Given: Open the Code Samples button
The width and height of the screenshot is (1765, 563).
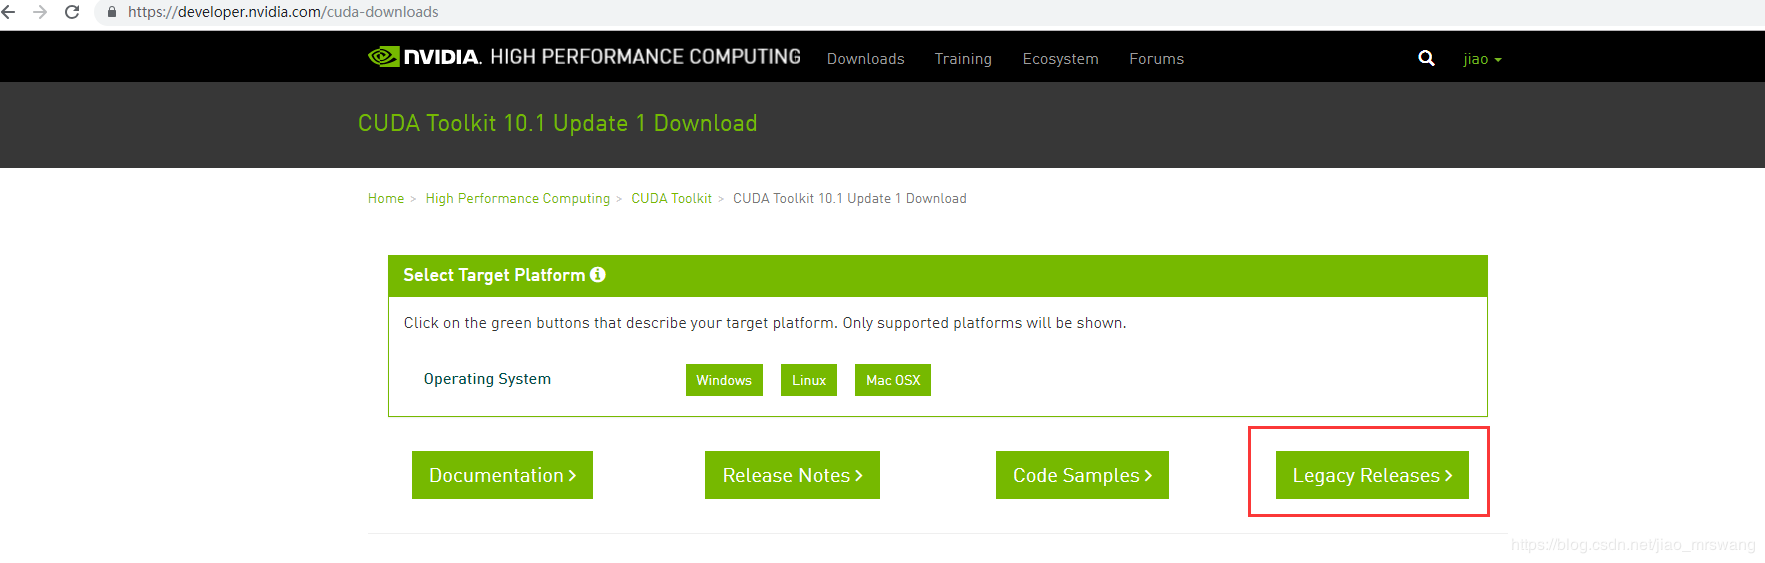Looking at the screenshot, I should [x=1082, y=475].
